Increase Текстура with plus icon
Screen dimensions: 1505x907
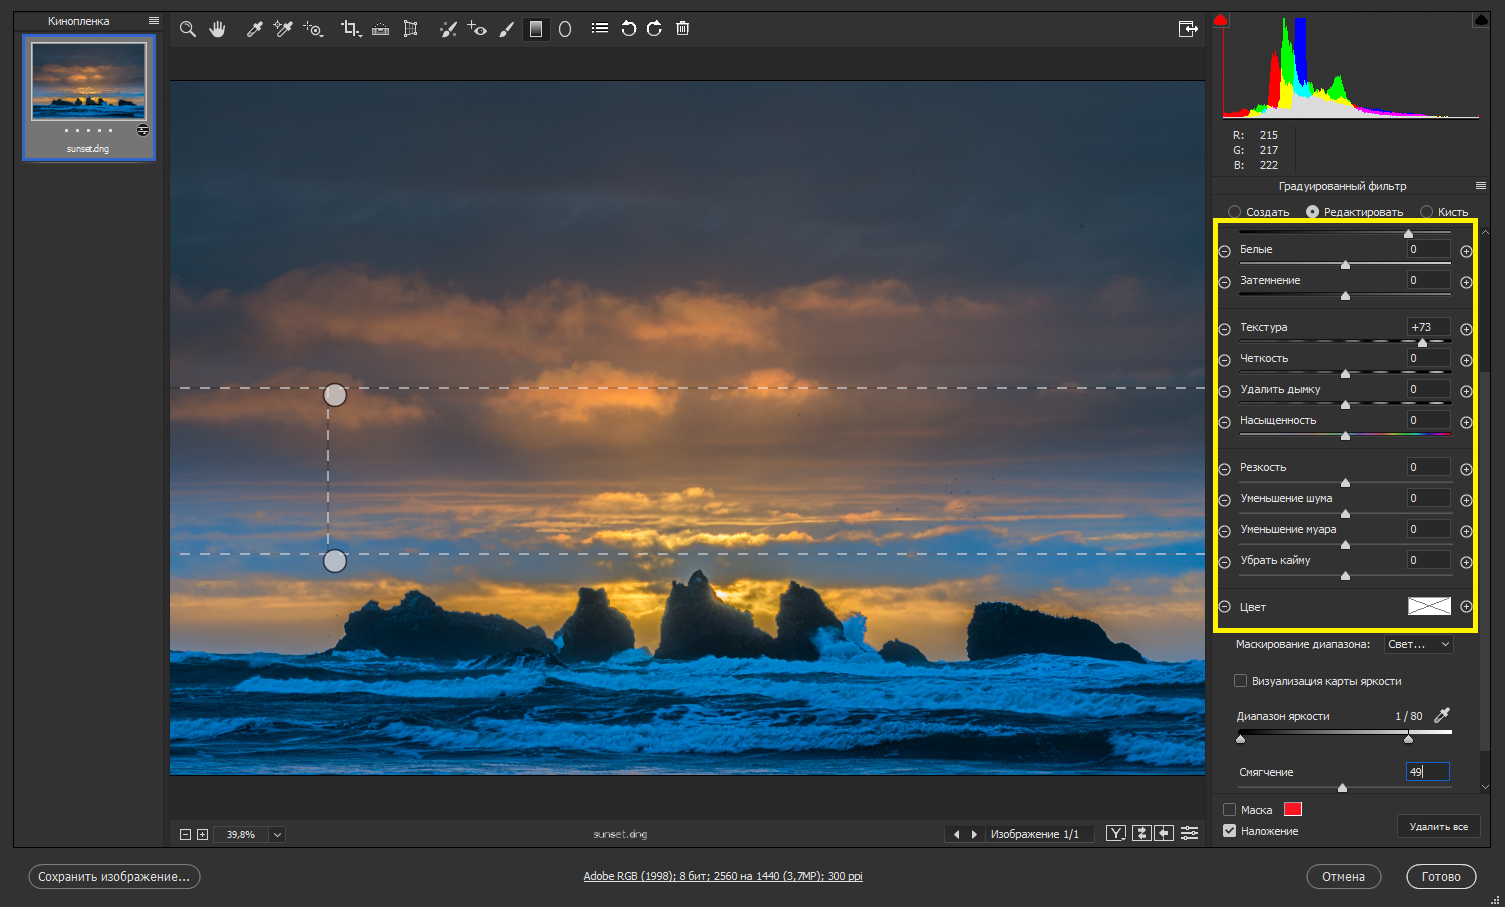click(x=1466, y=329)
